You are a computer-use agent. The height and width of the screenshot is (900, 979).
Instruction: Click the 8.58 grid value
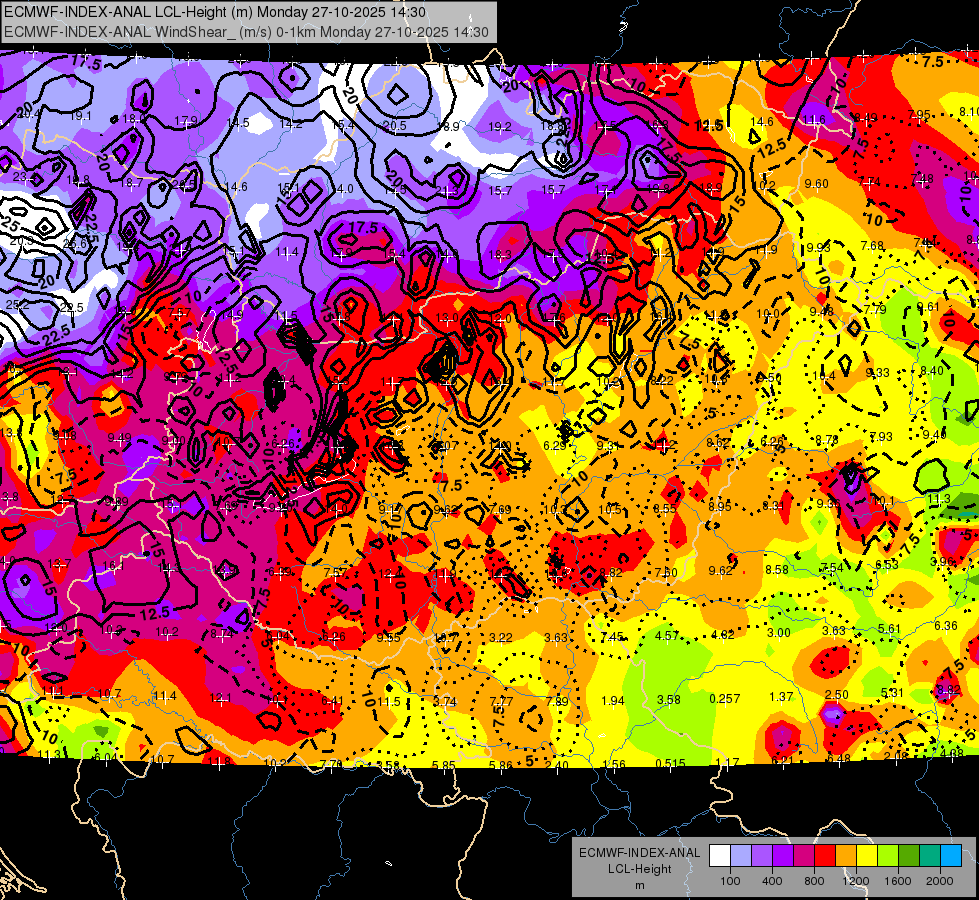(x=777, y=569)
